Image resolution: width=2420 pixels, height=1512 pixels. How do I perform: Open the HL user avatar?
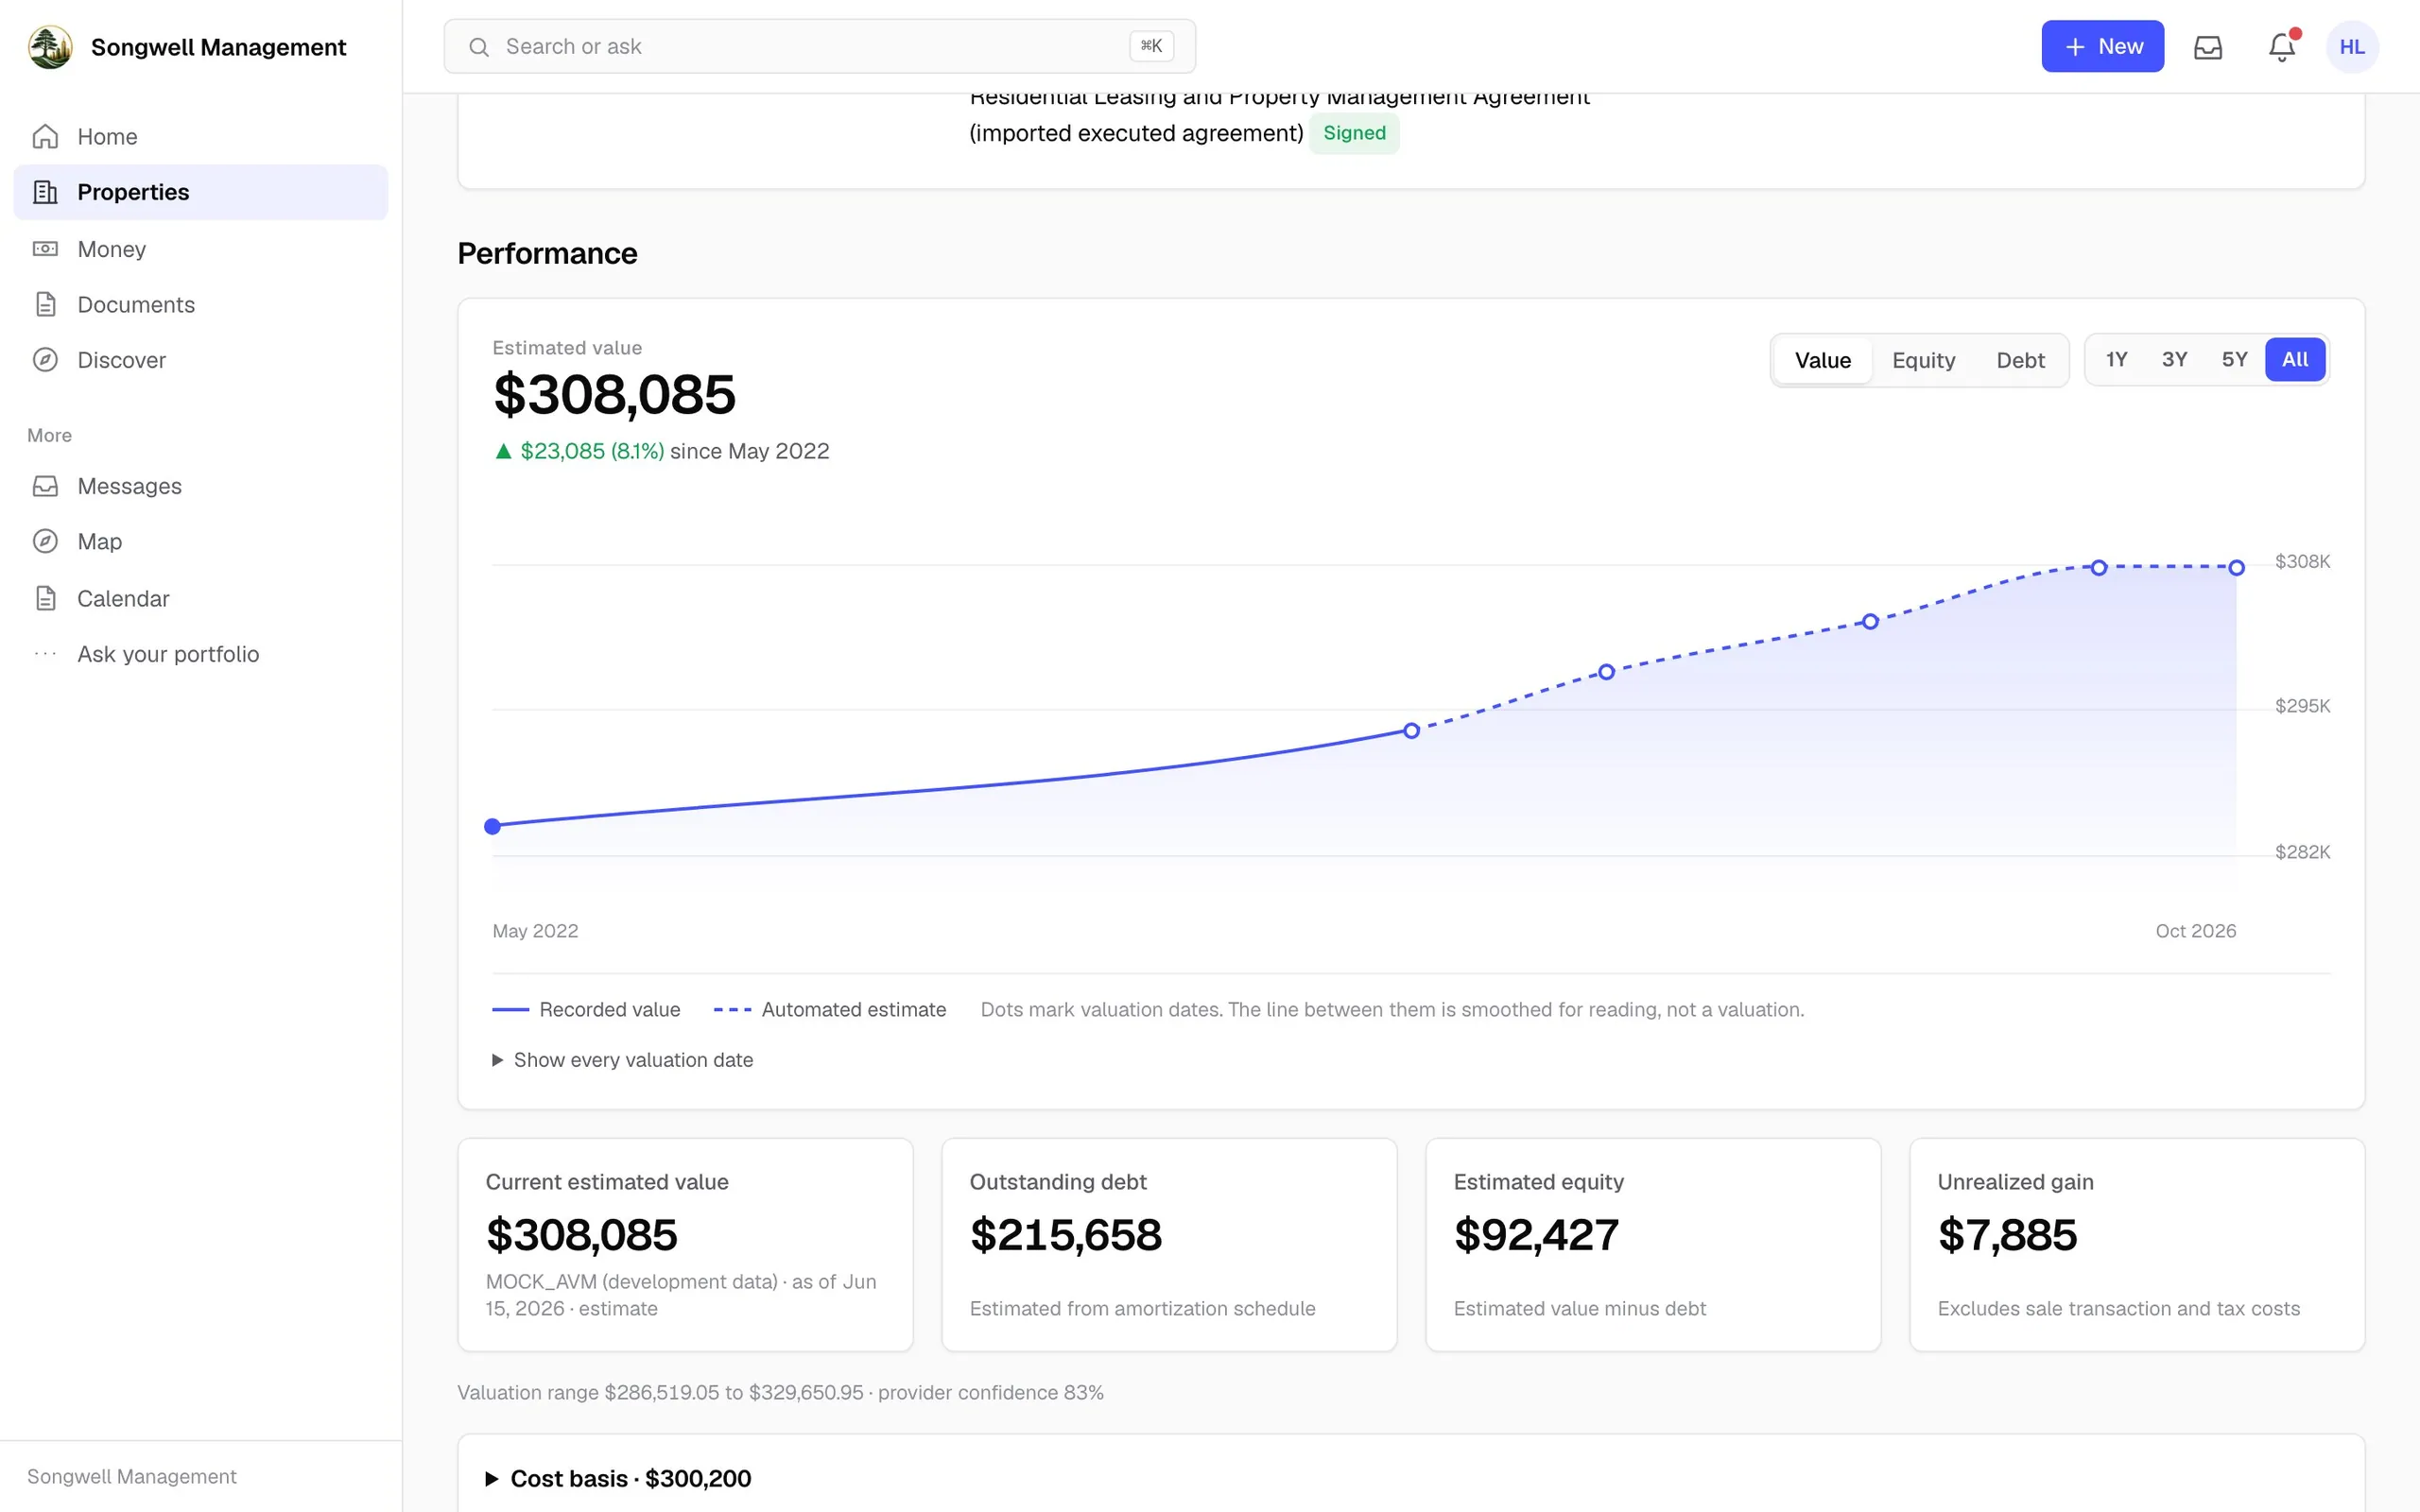click(x=2352, y=47)
